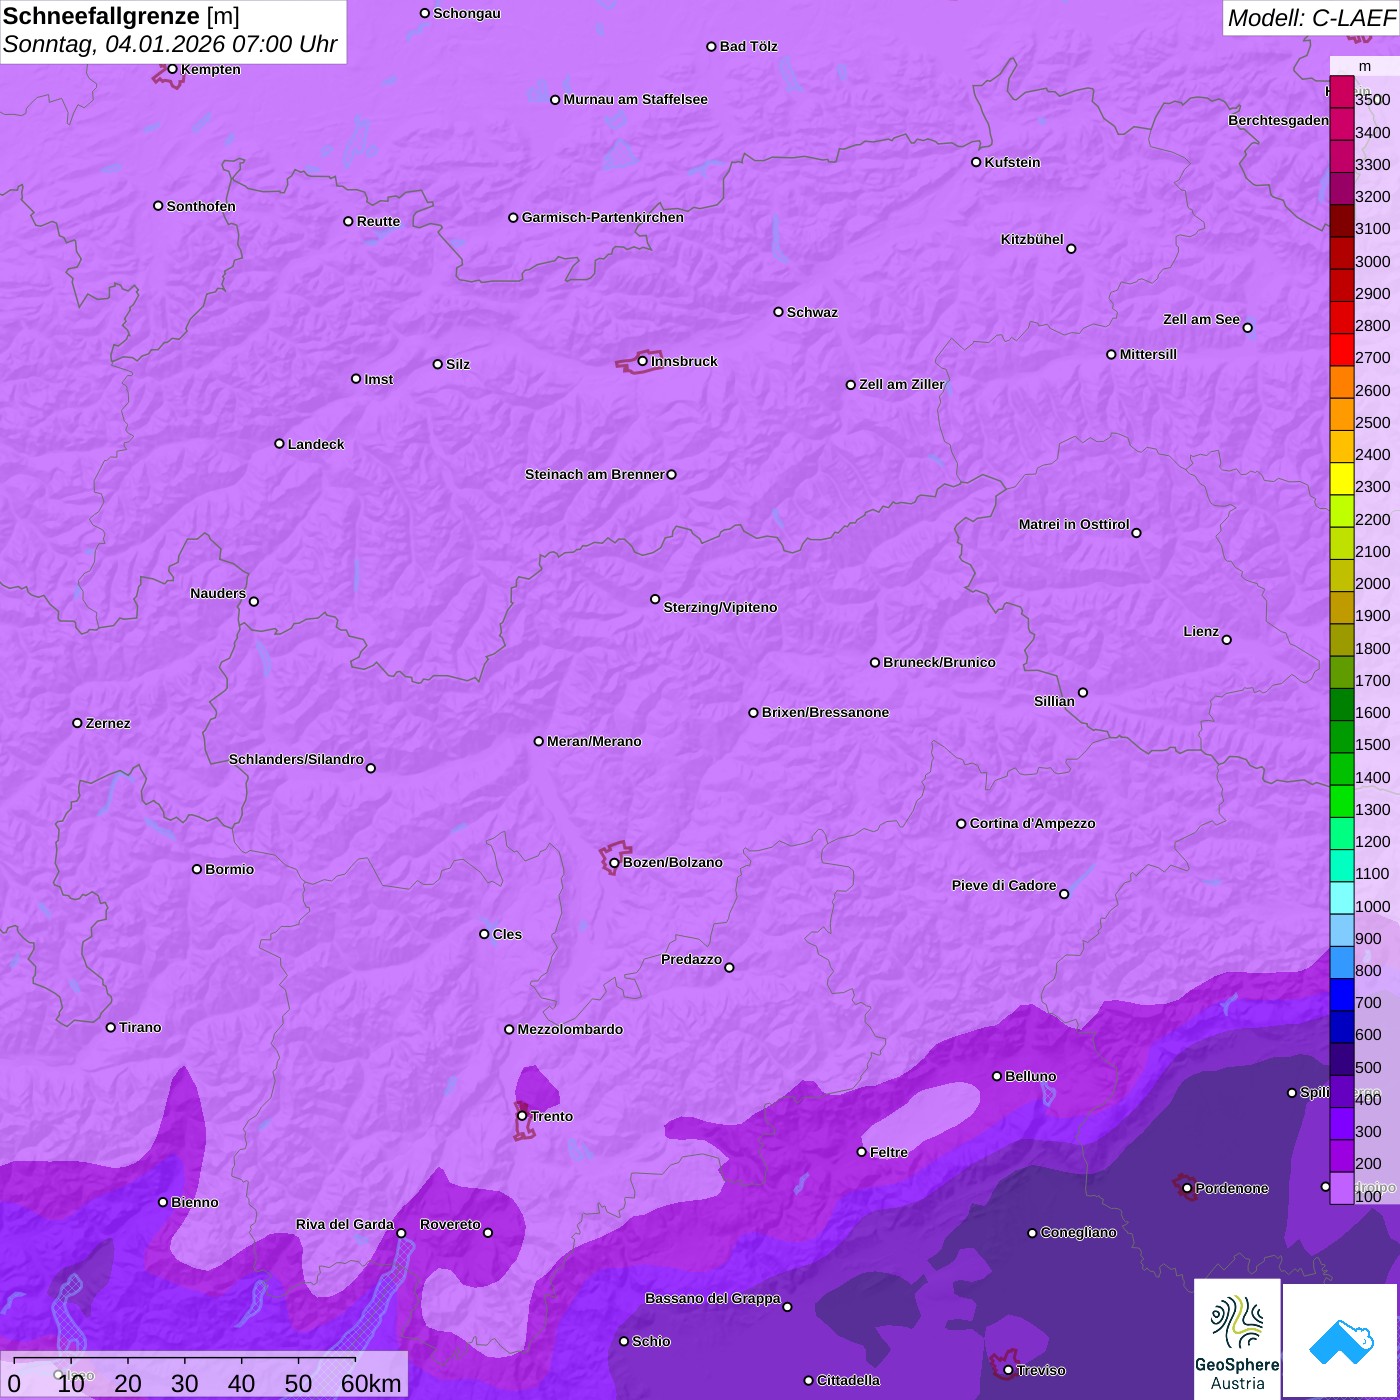The image size is (1400, 1400).
Task: Click the Mezzolombardo label
Action: [x=570, y=1029]
